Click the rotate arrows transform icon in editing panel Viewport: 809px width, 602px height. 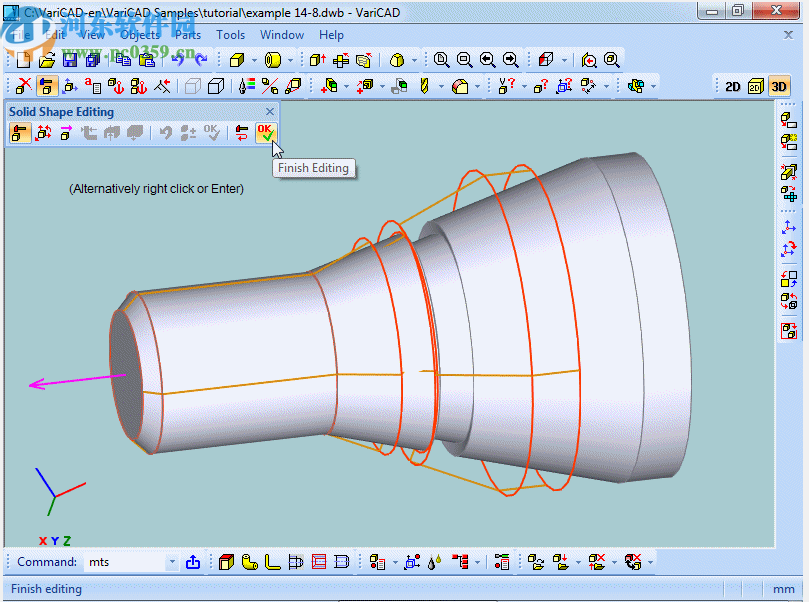43,133
